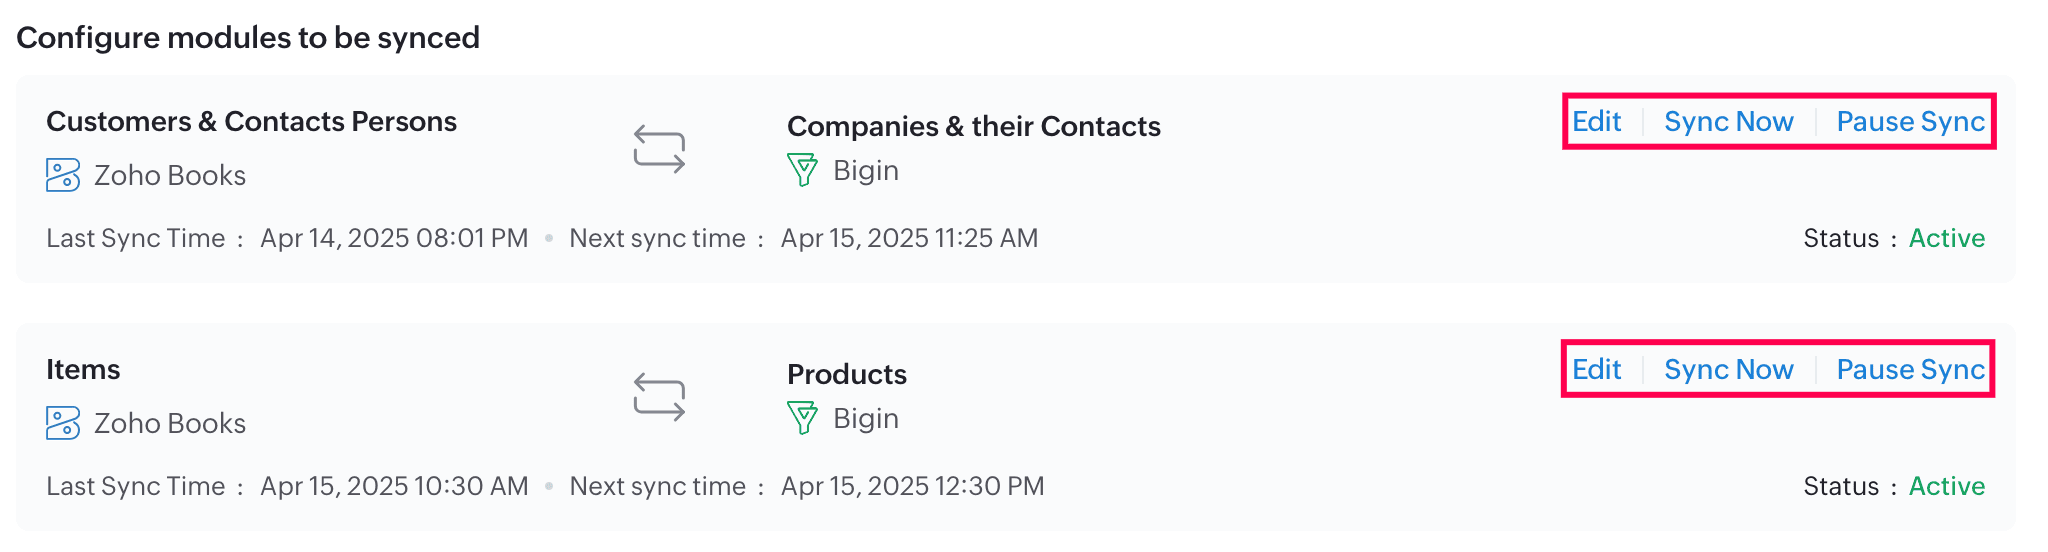
Task: Sync Now for Items module
Action: [1728, 370]
